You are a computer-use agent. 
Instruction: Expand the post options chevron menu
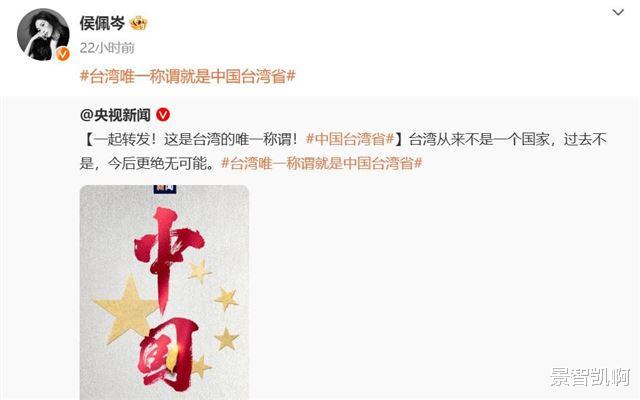[x=618, y=13]
